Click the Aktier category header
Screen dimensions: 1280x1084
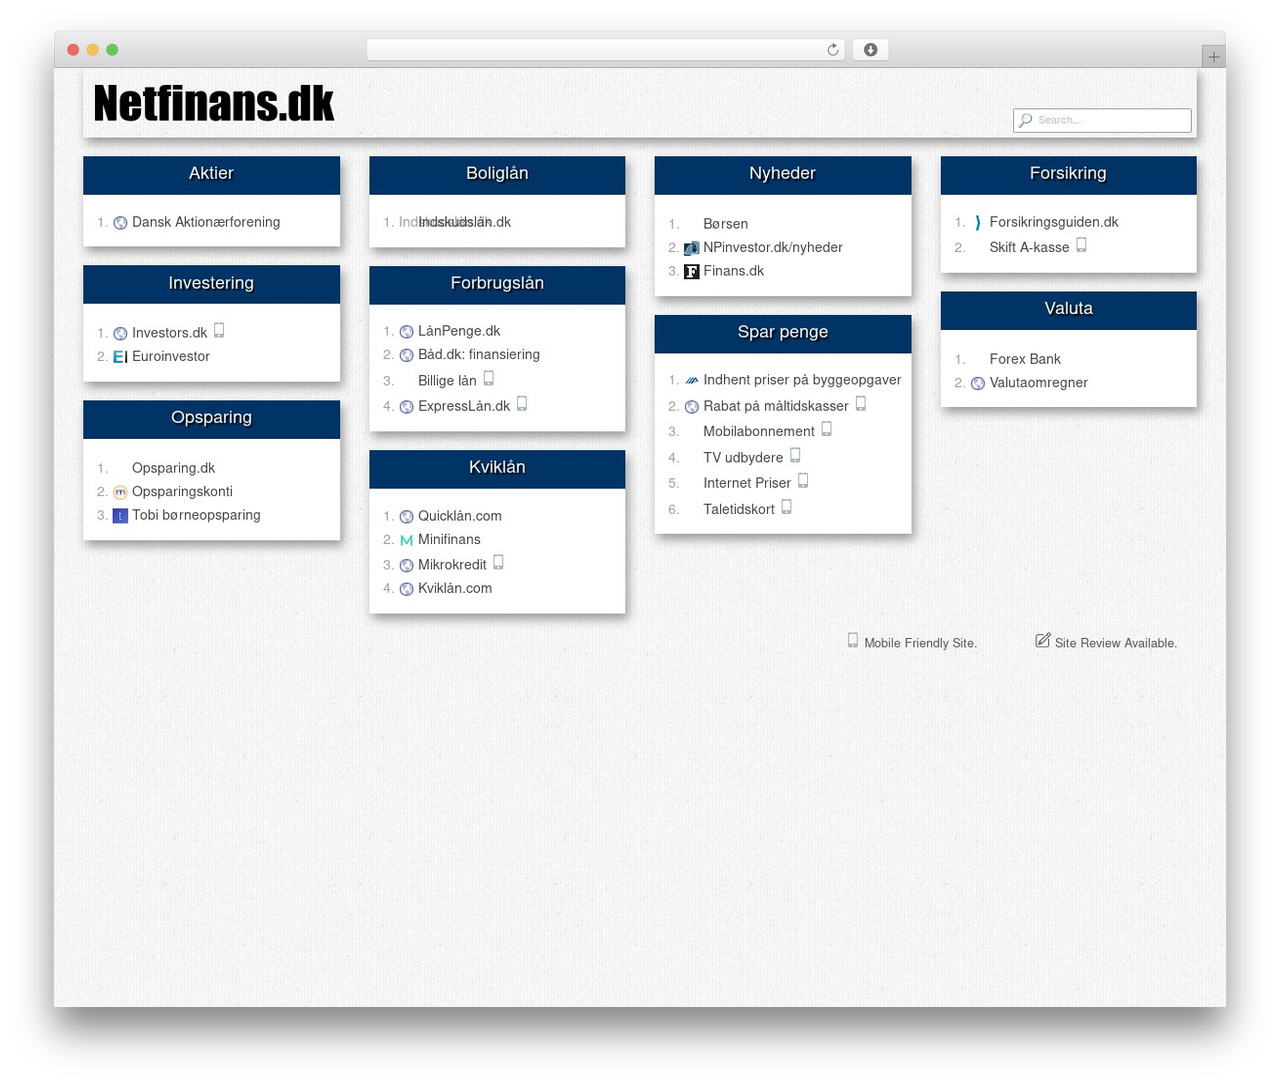pyautogui.click(x=211, y=175)
